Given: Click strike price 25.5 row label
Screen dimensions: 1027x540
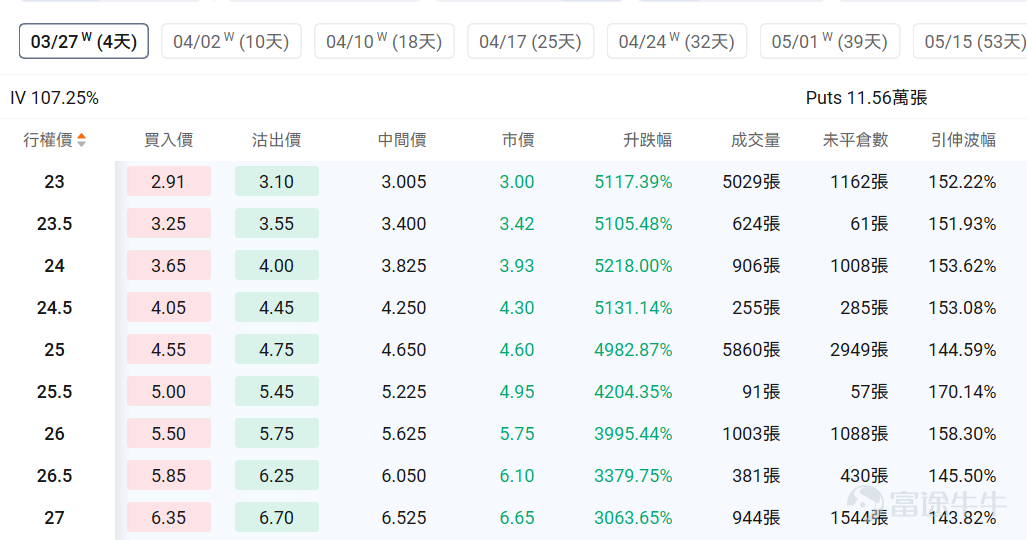Looking at the screenshot, I should pos(54,391).
